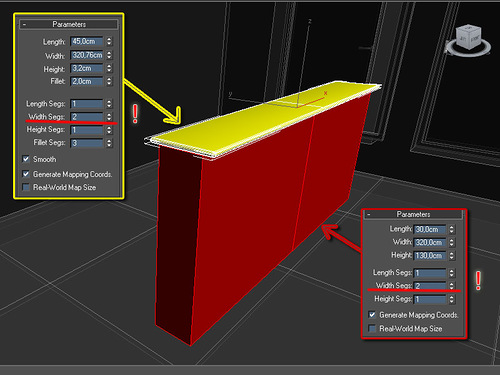This screenshot has width=500, height=375.
Task: Click Length field showing 45,0cm
Action: coord(87,41)
